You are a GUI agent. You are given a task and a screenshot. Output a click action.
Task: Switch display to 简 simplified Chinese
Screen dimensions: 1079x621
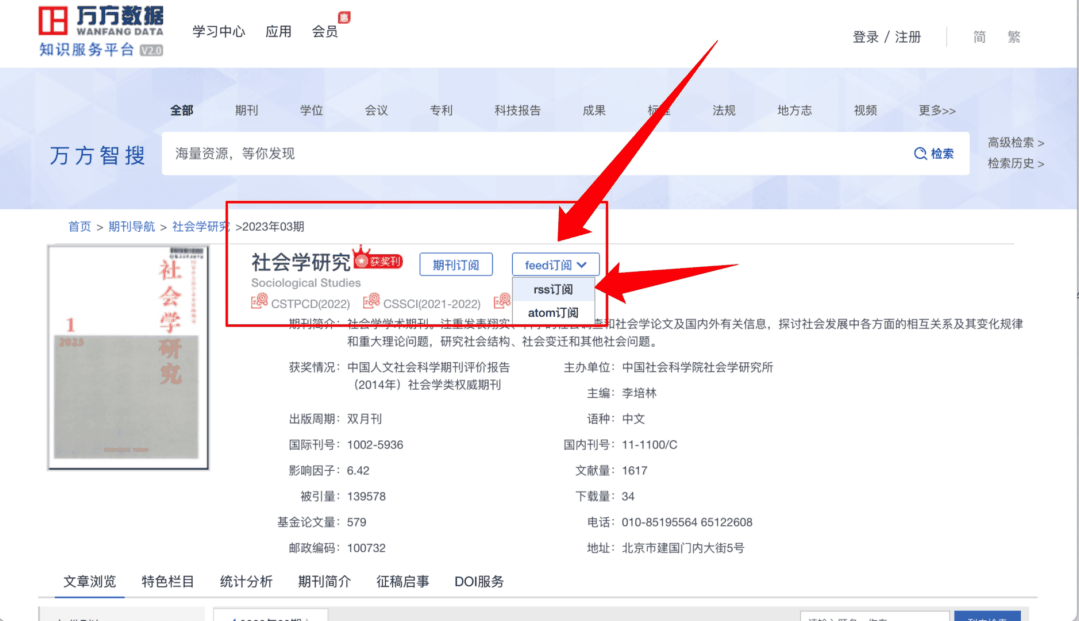click(x=979, y=36)
